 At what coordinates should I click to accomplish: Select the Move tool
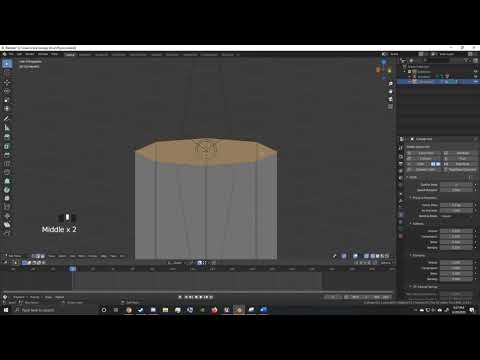[x=7, y=83]
